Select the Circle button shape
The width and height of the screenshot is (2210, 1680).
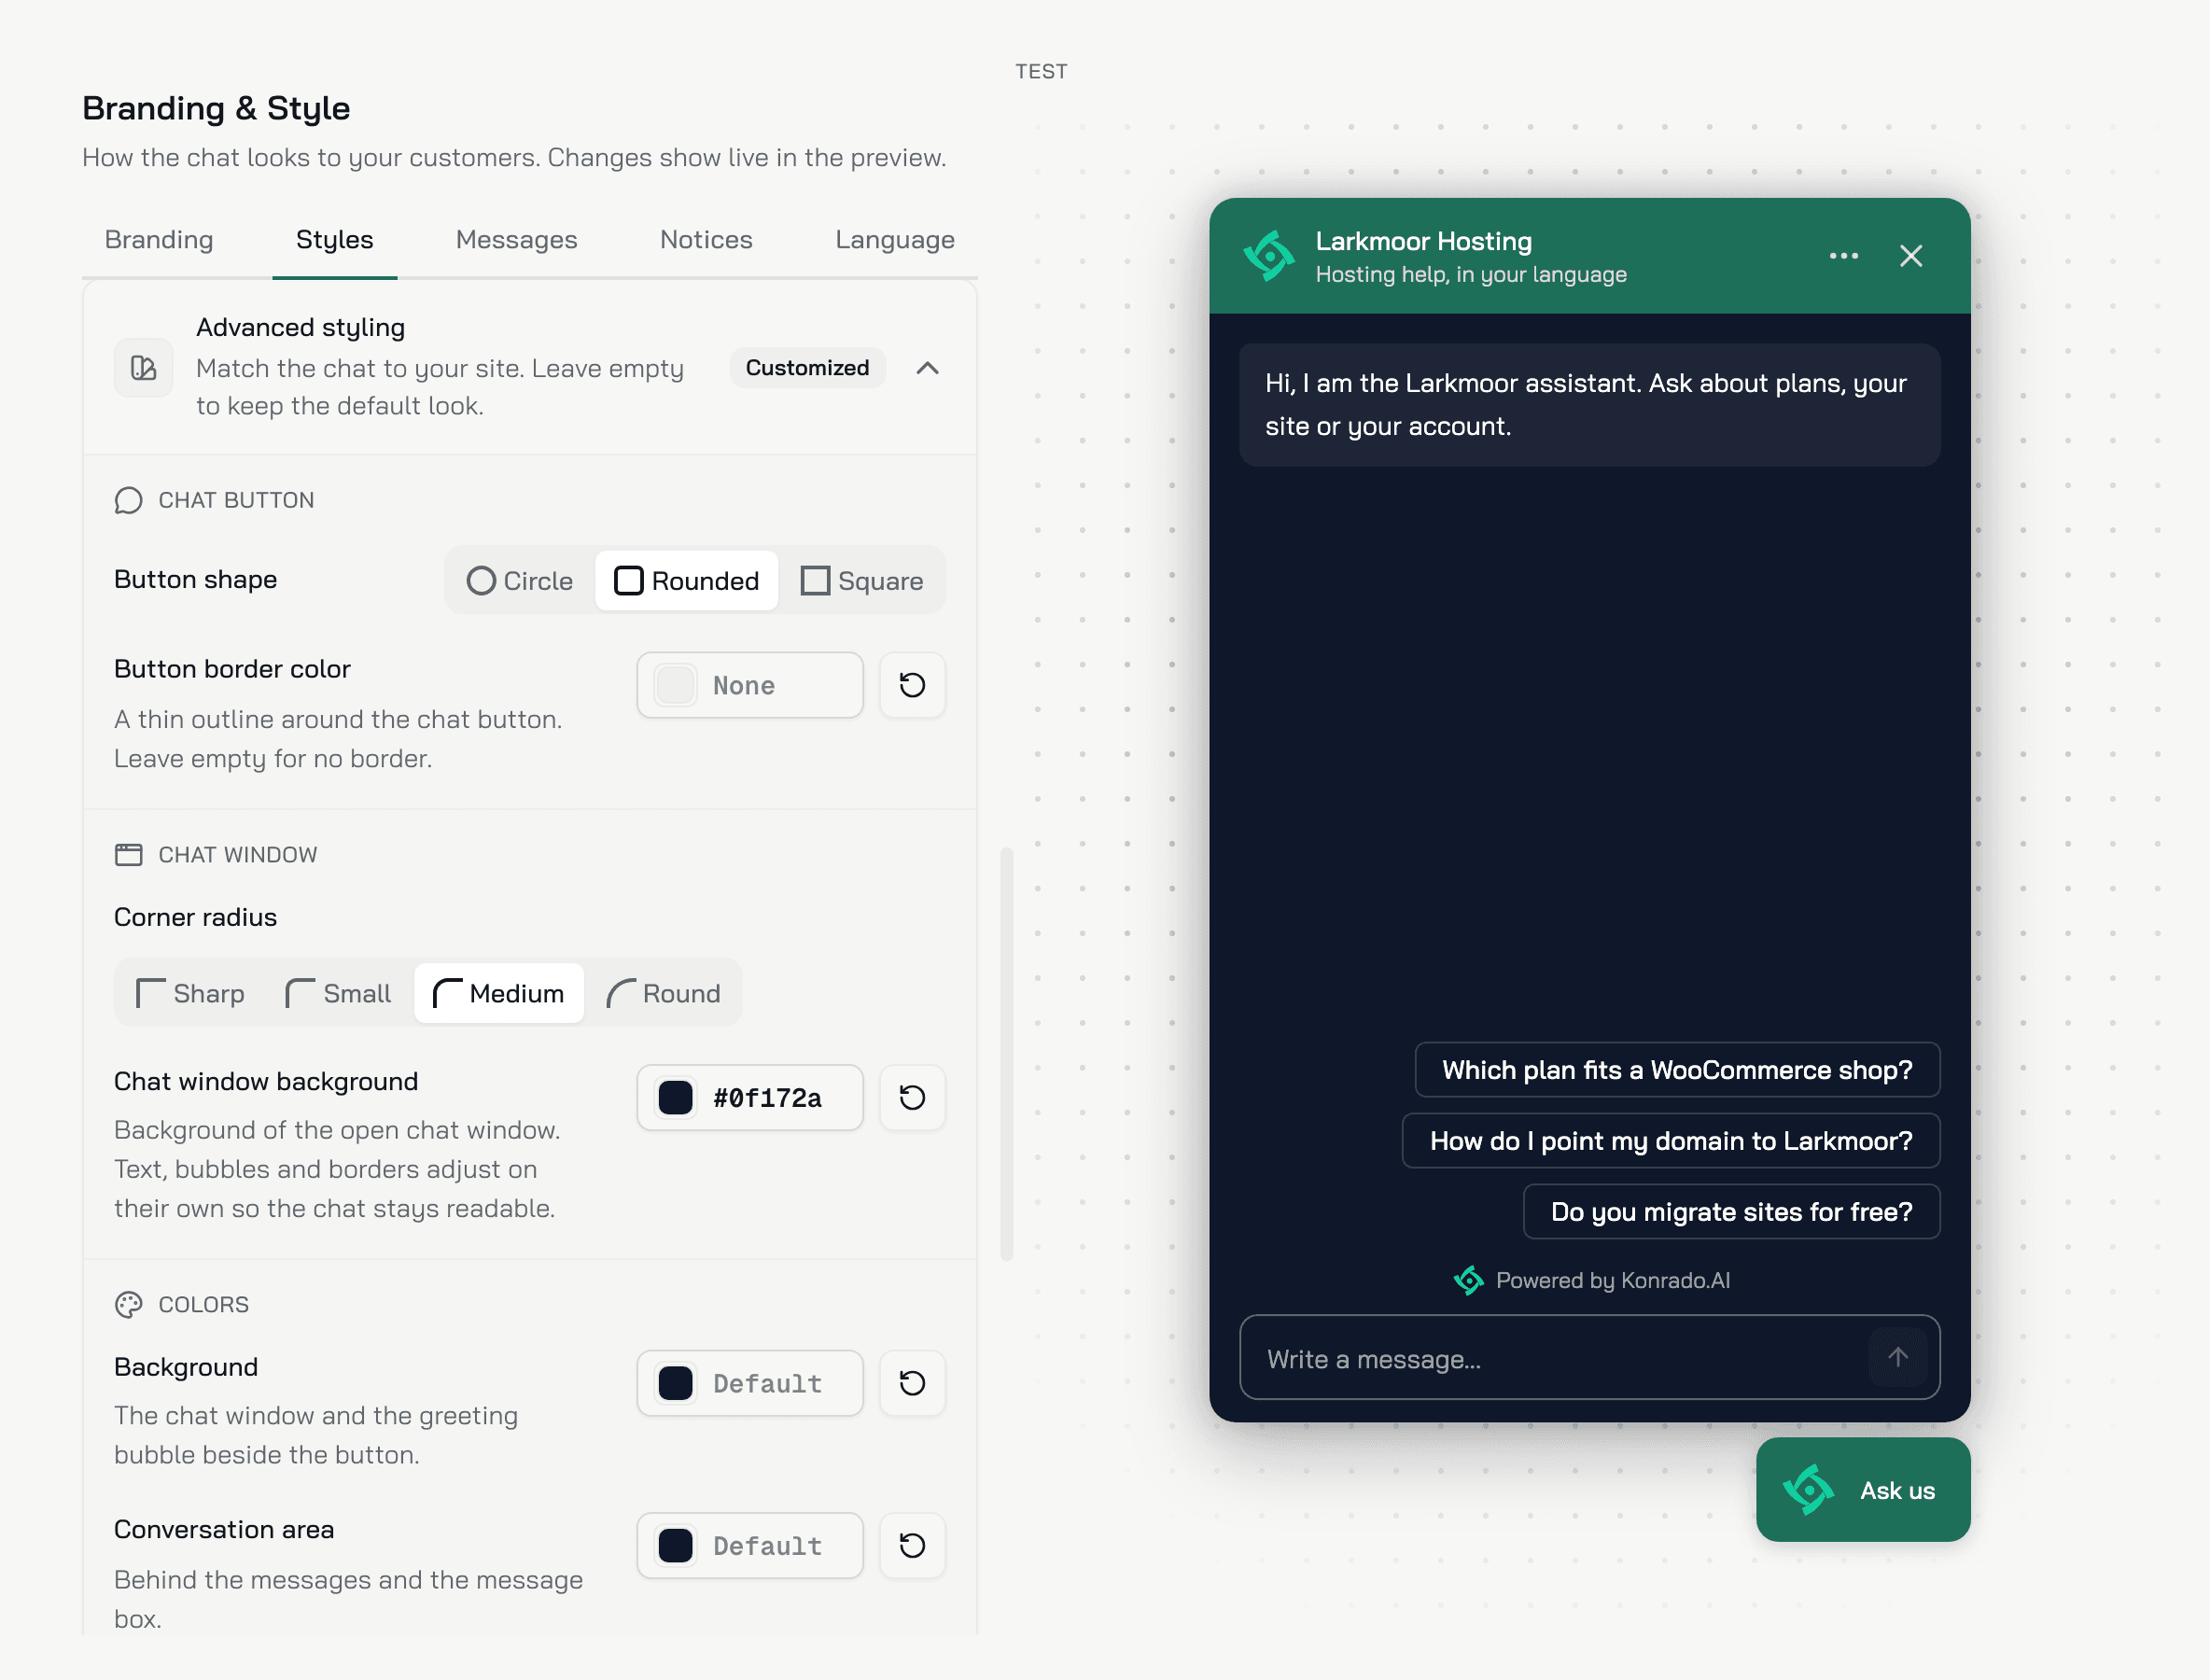pyautogui.click(x=520, y=580)
